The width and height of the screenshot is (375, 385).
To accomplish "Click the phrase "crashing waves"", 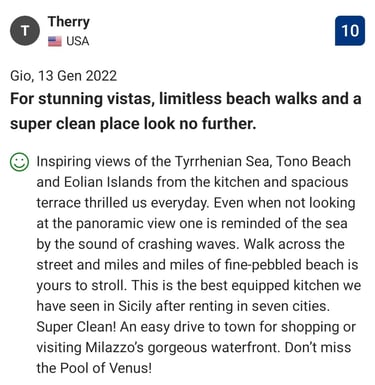I will 188,244.
